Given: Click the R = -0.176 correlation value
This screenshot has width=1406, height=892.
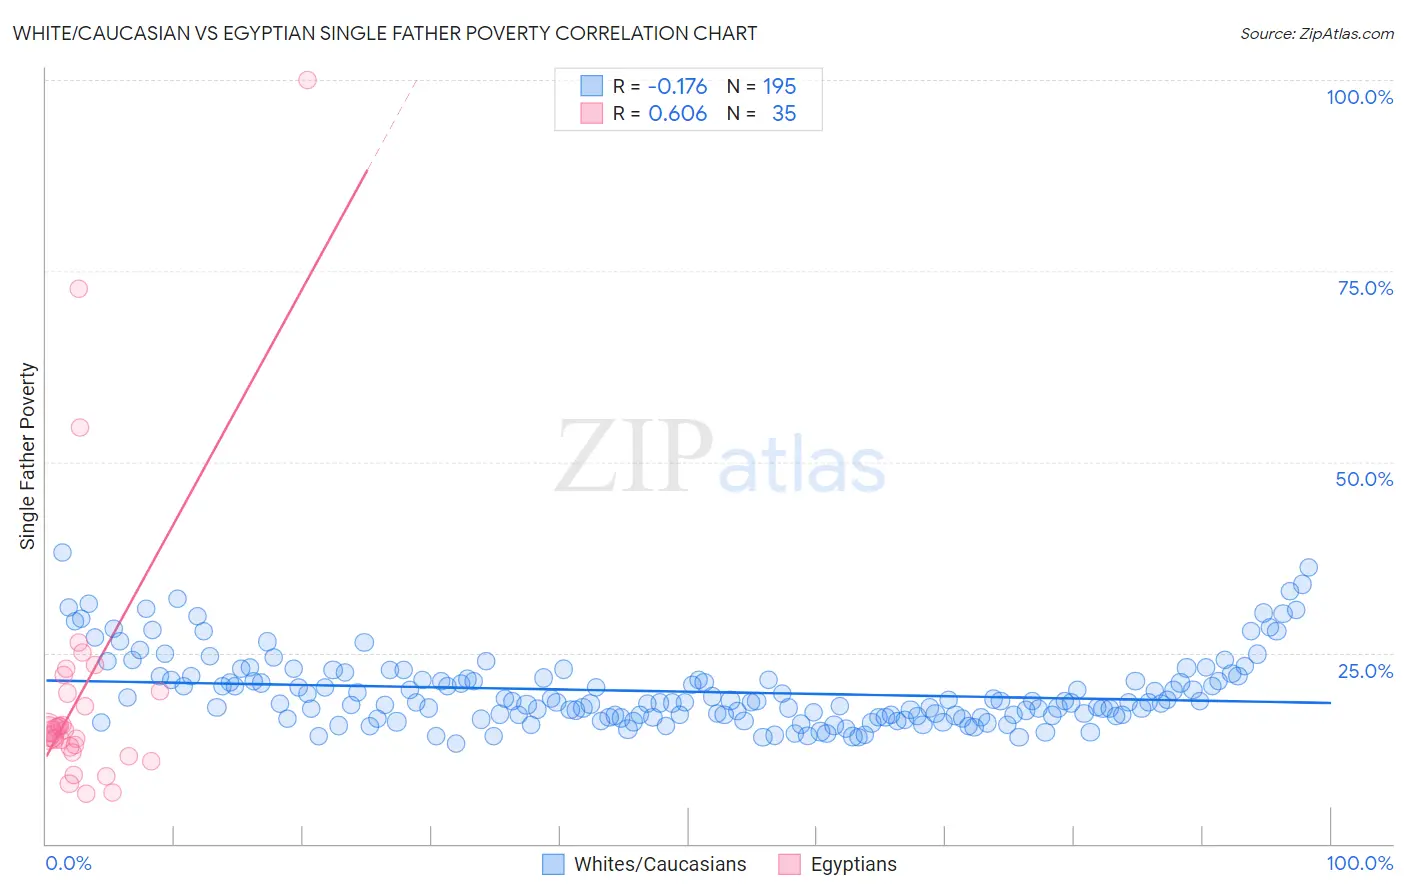Looking at the screenshot, I should click(660, 86).
